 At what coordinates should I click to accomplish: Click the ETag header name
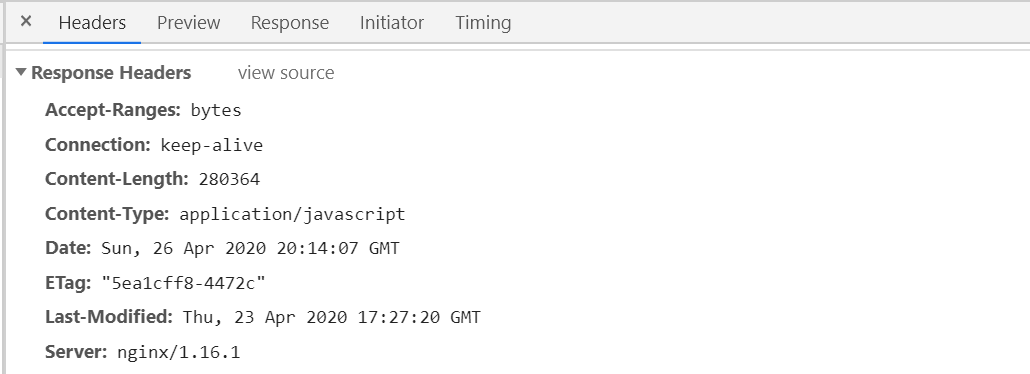pyautogui.click(x=68, y=283)
